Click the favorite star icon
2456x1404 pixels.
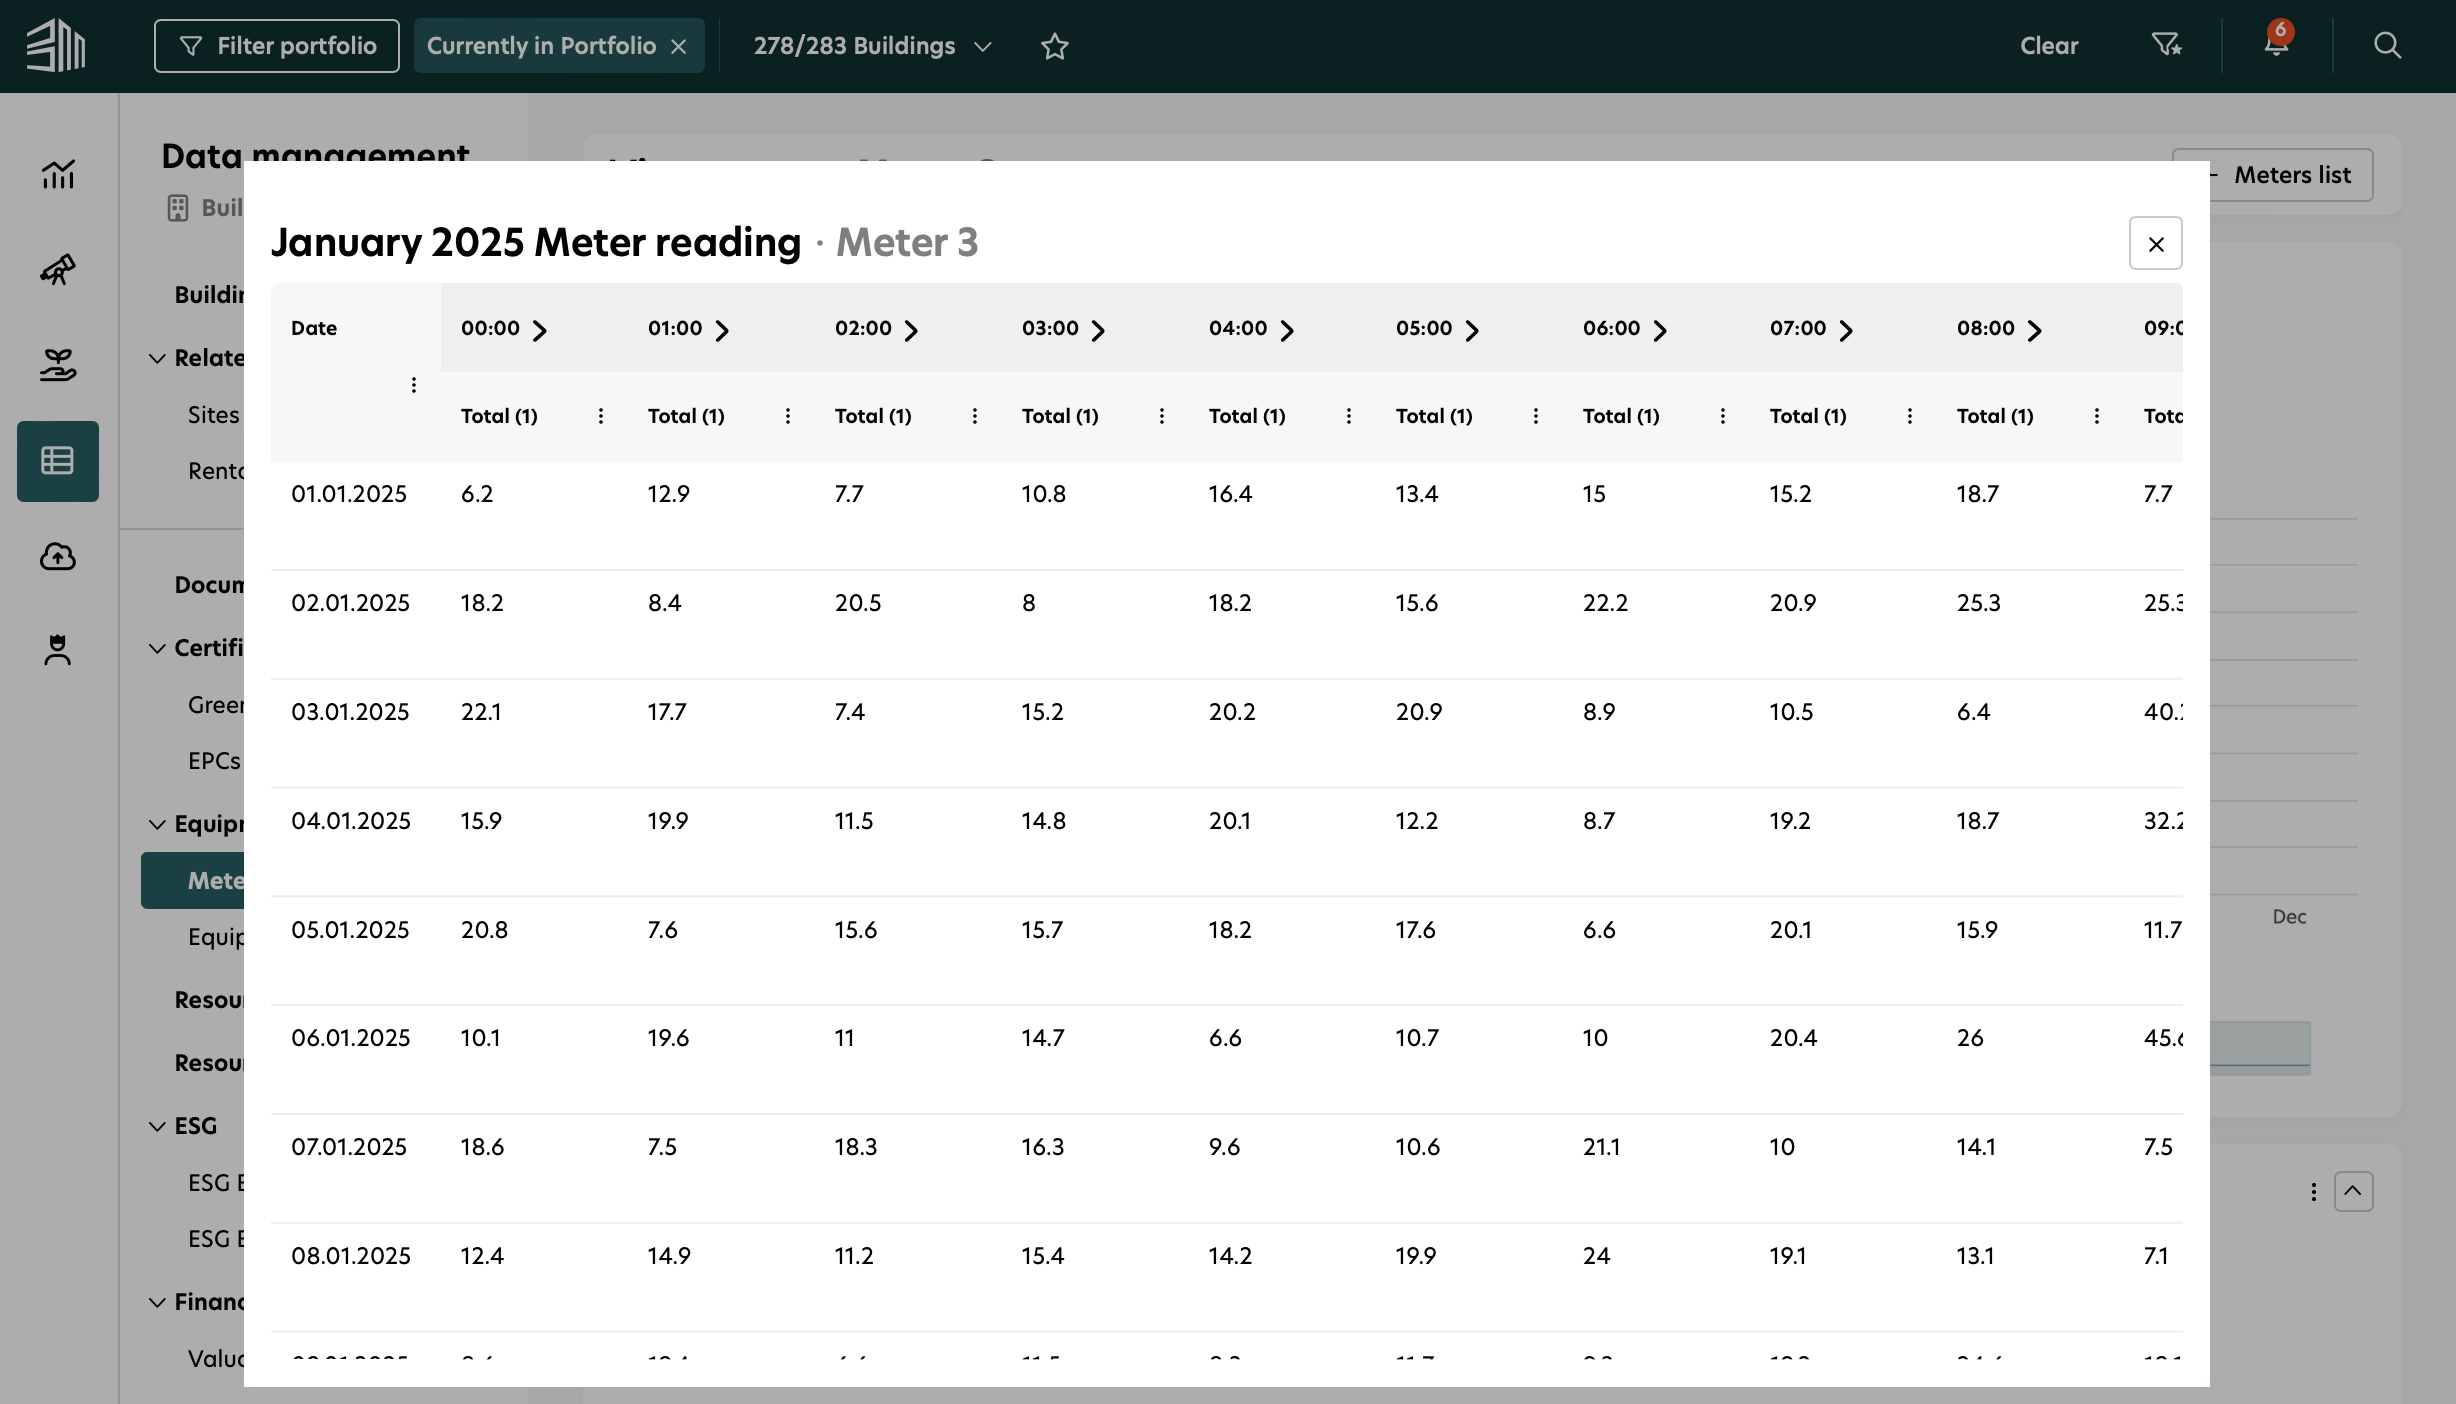tap(1054, 46)
